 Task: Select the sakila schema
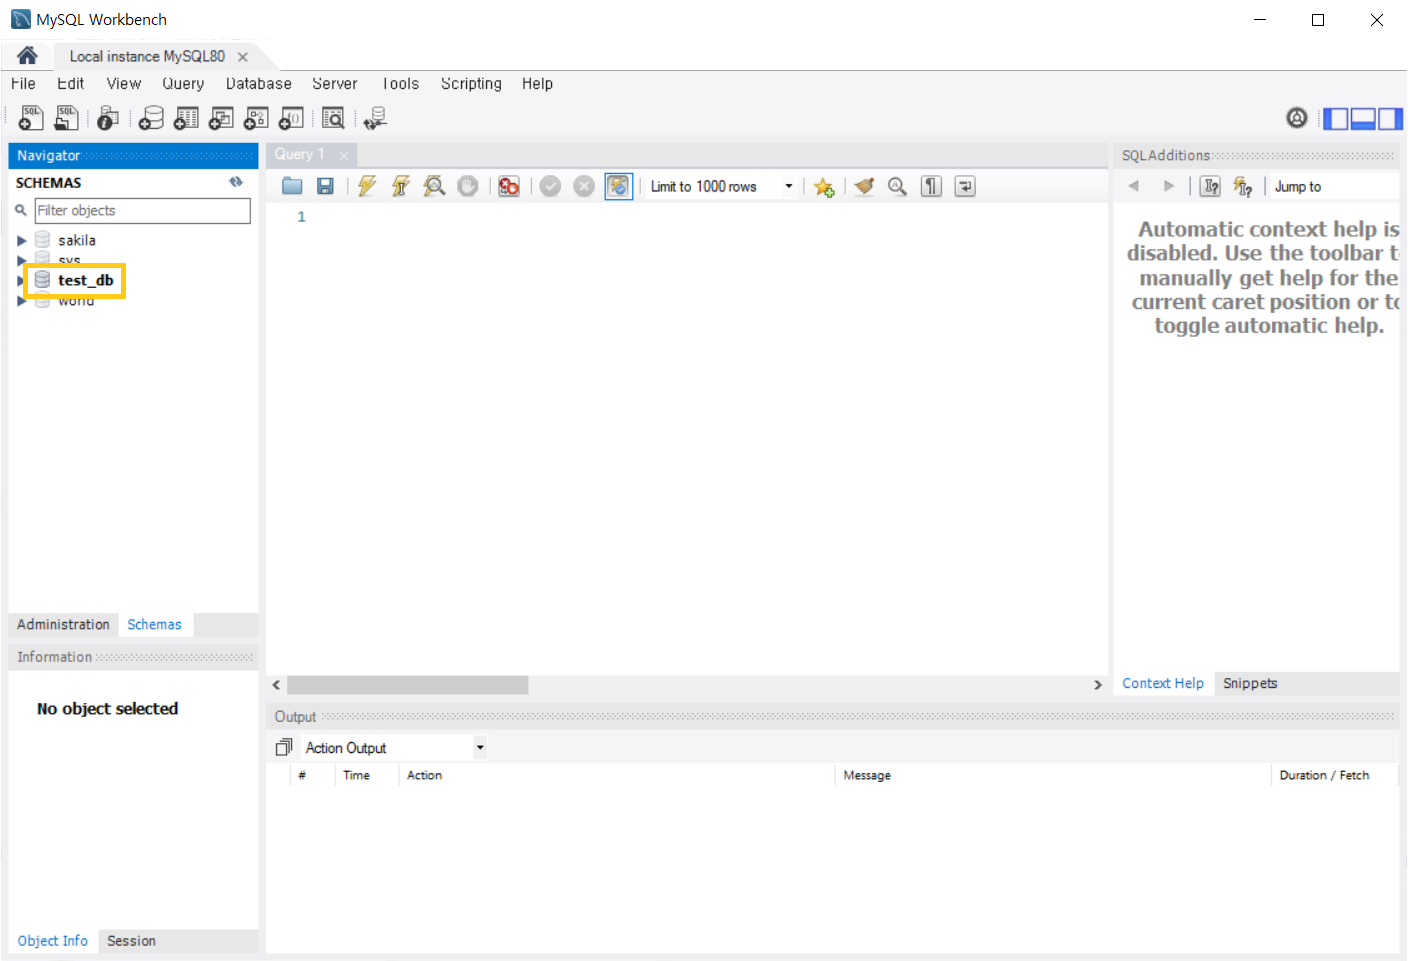point(77,241)
